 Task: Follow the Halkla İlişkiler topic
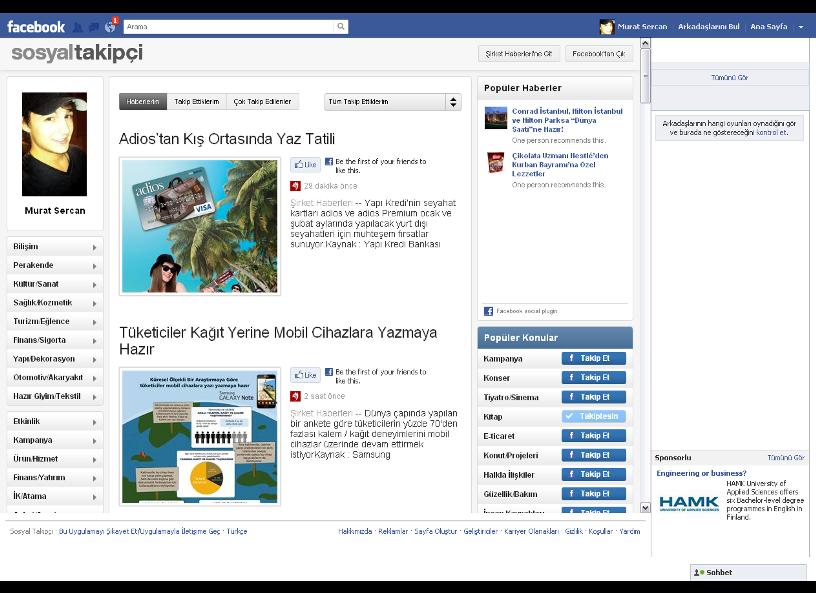(594, 474)
